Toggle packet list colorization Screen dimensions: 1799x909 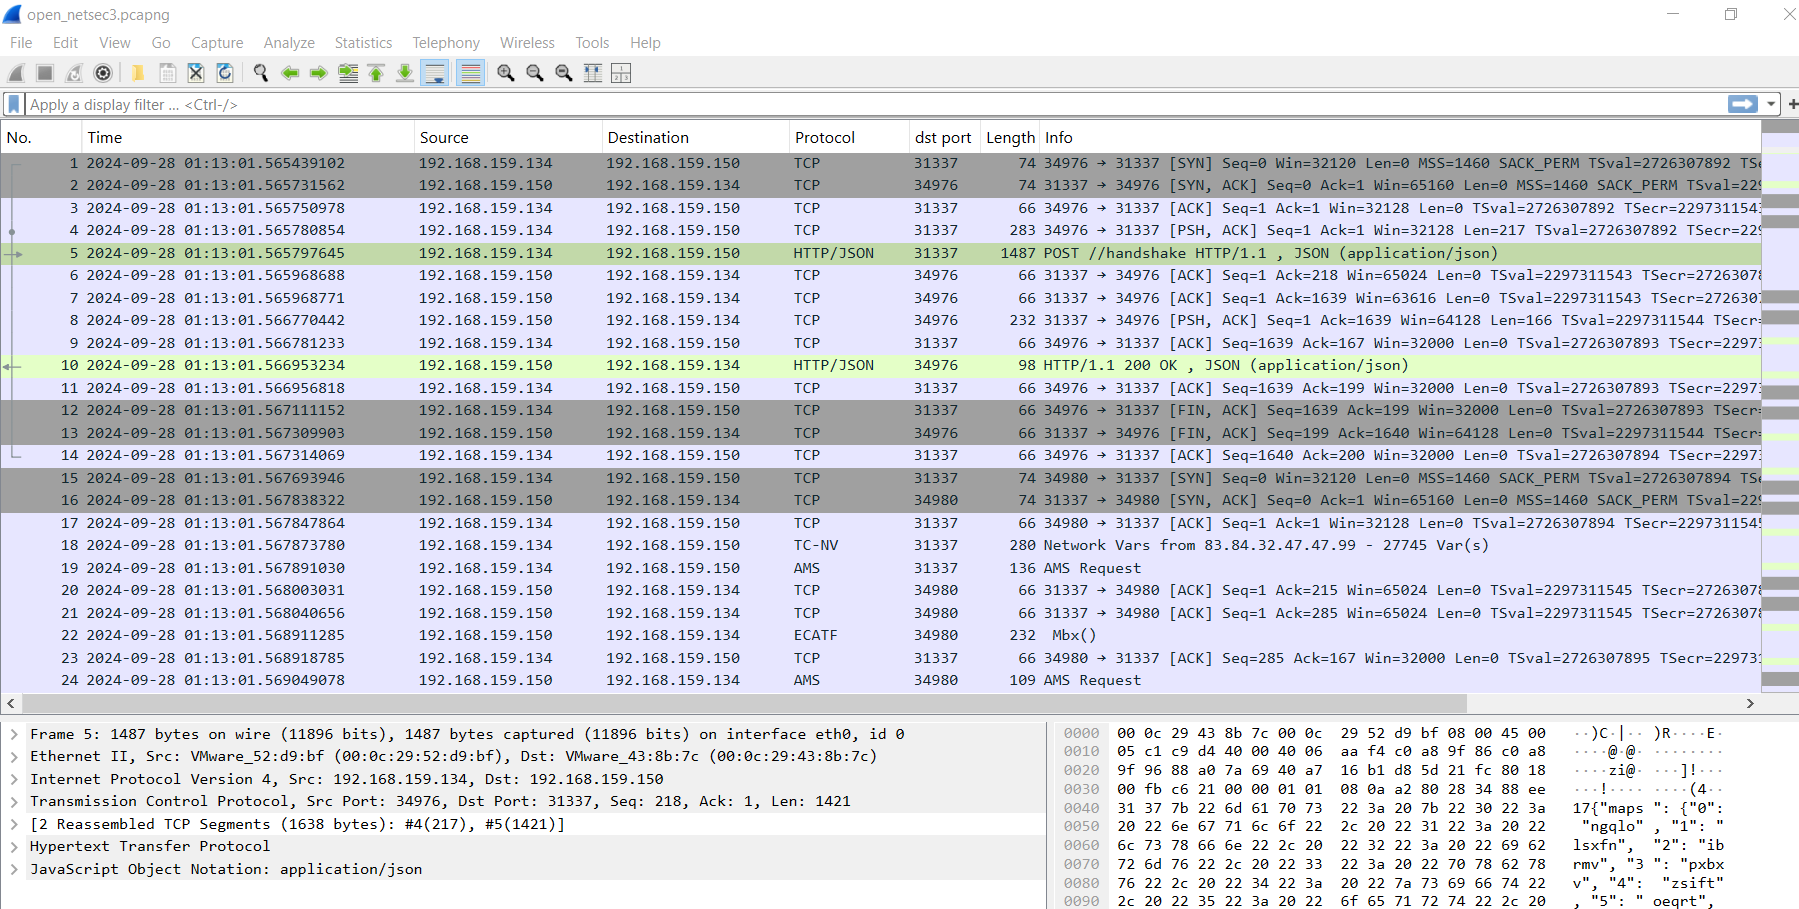(470, 73)
